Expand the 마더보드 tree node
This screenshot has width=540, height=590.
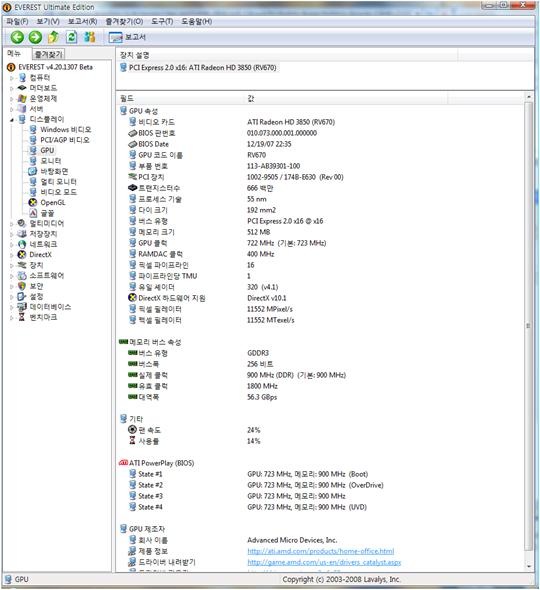[12, 88]
